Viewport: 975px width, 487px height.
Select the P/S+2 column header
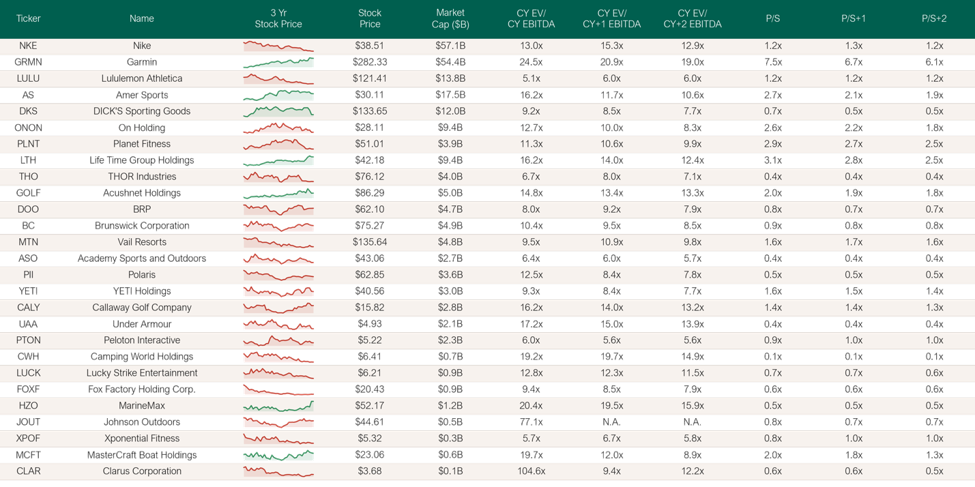(x=934, y=19)
